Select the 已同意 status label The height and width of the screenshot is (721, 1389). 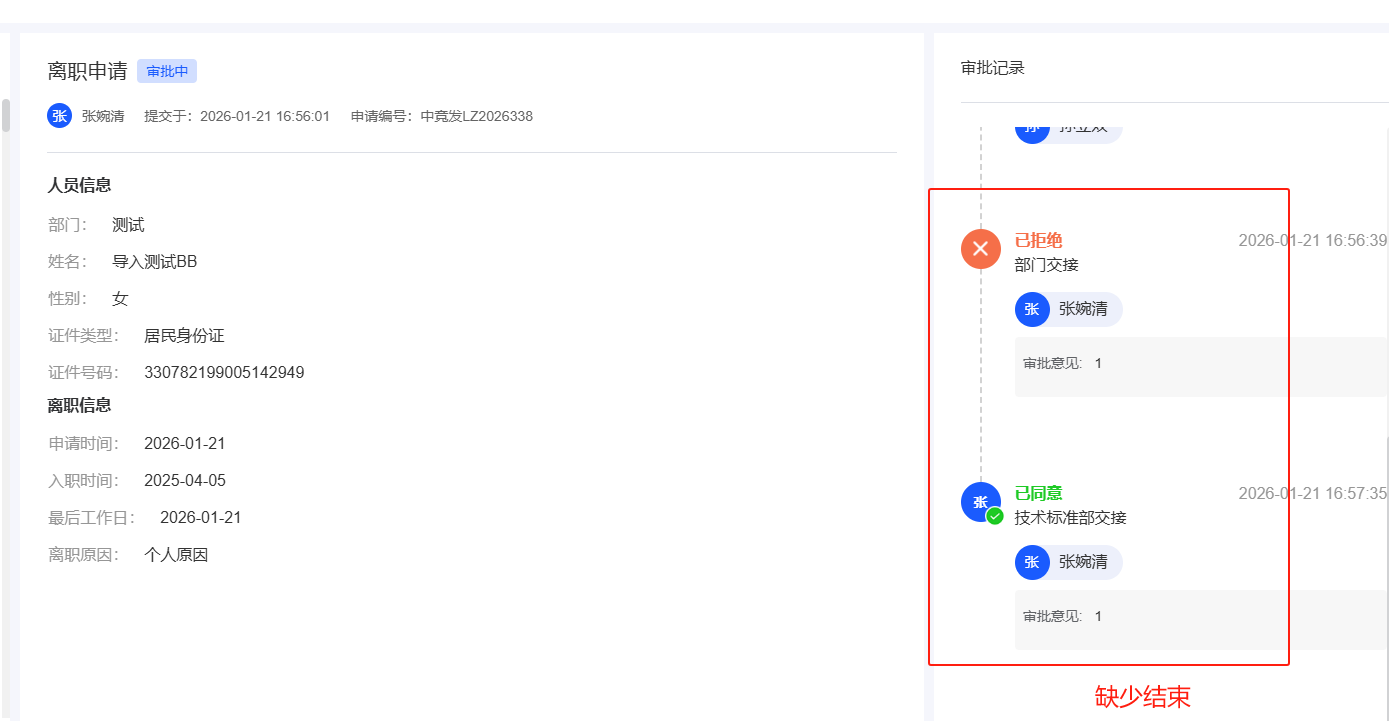tap(1038, 493)
